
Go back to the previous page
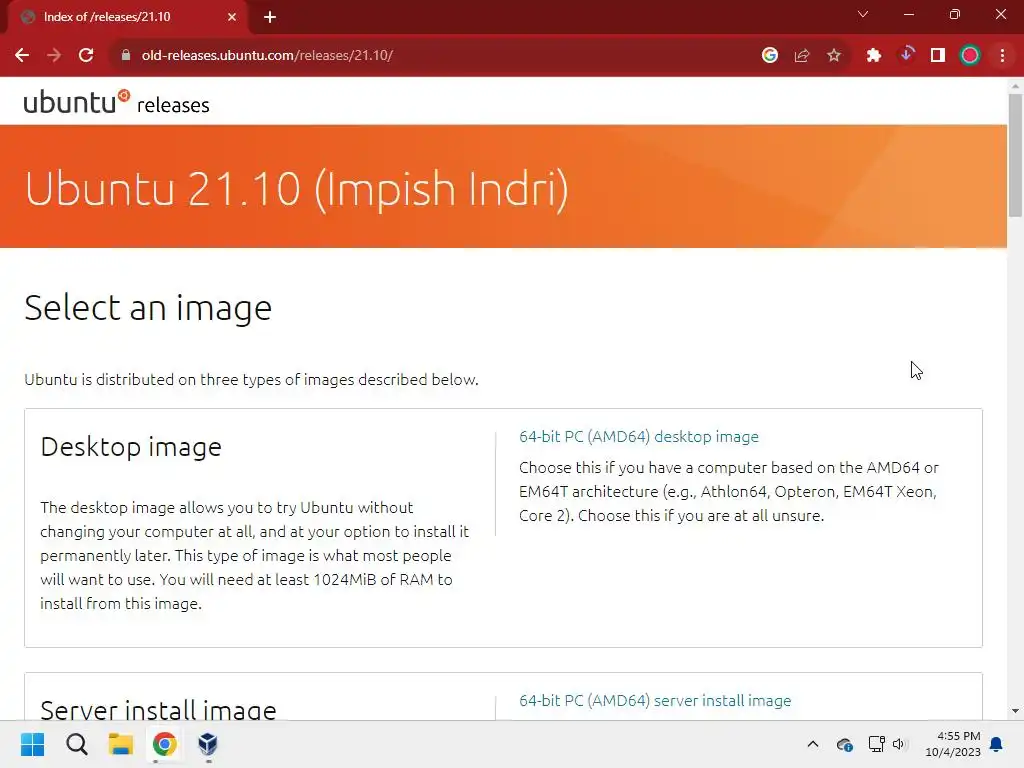[x=22, y=56]
